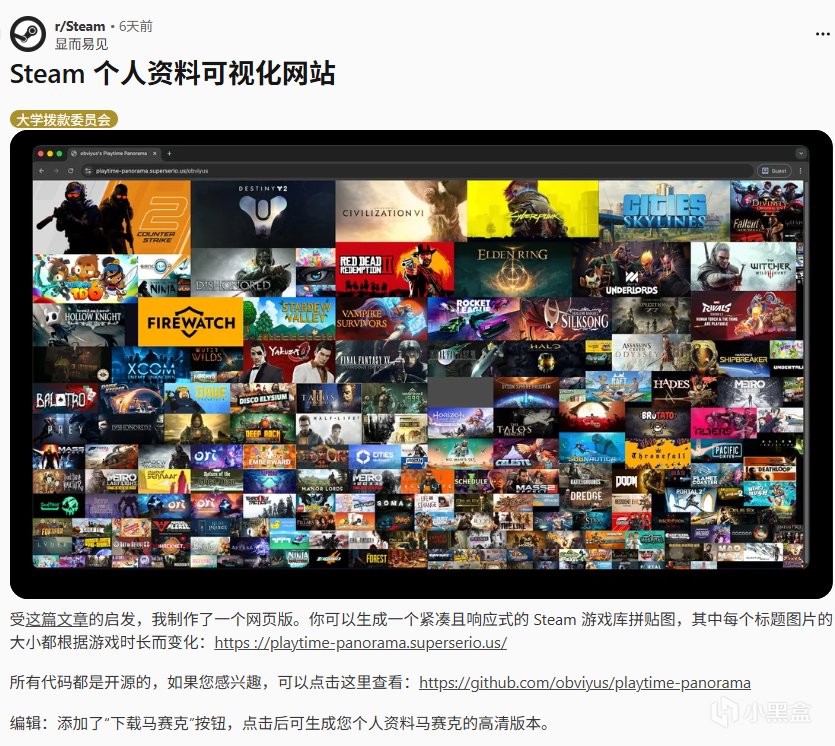Screen dimensions: 835x746
Task: Close the Playtime Panorama tab with its X
Action: pyautogui.click(x=154, y=153)
